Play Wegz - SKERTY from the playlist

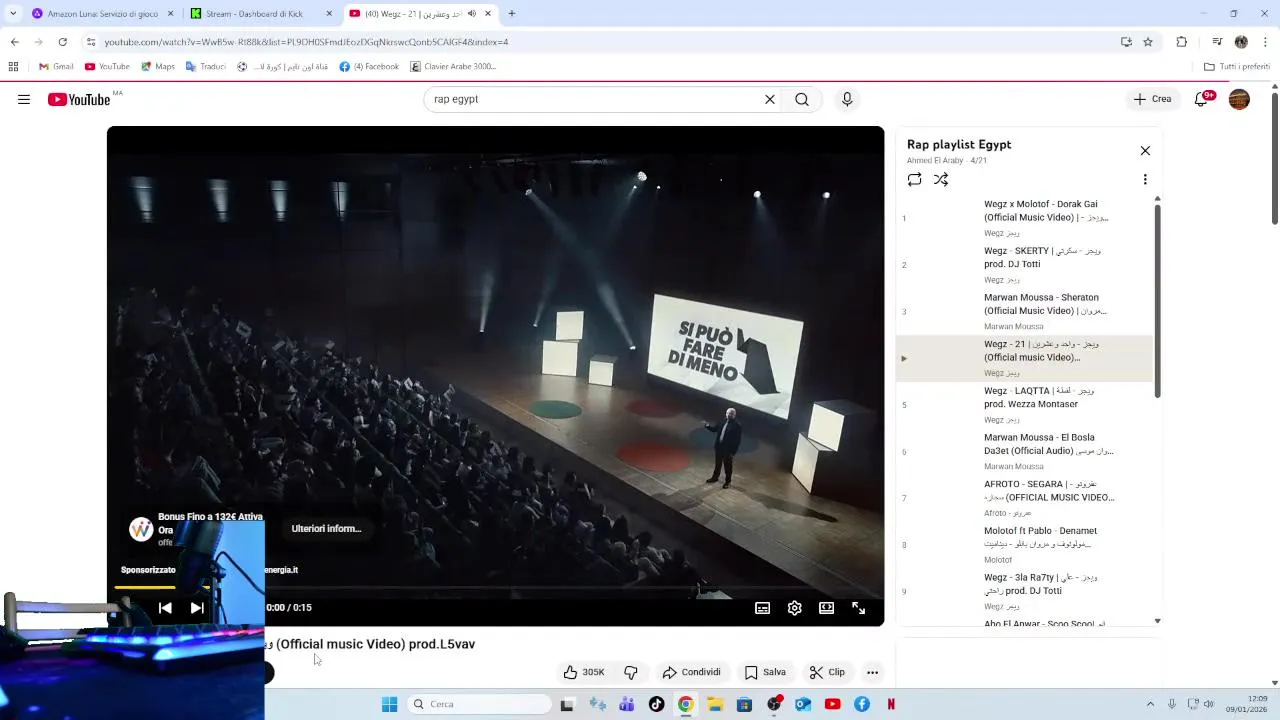coord(1026,265)
